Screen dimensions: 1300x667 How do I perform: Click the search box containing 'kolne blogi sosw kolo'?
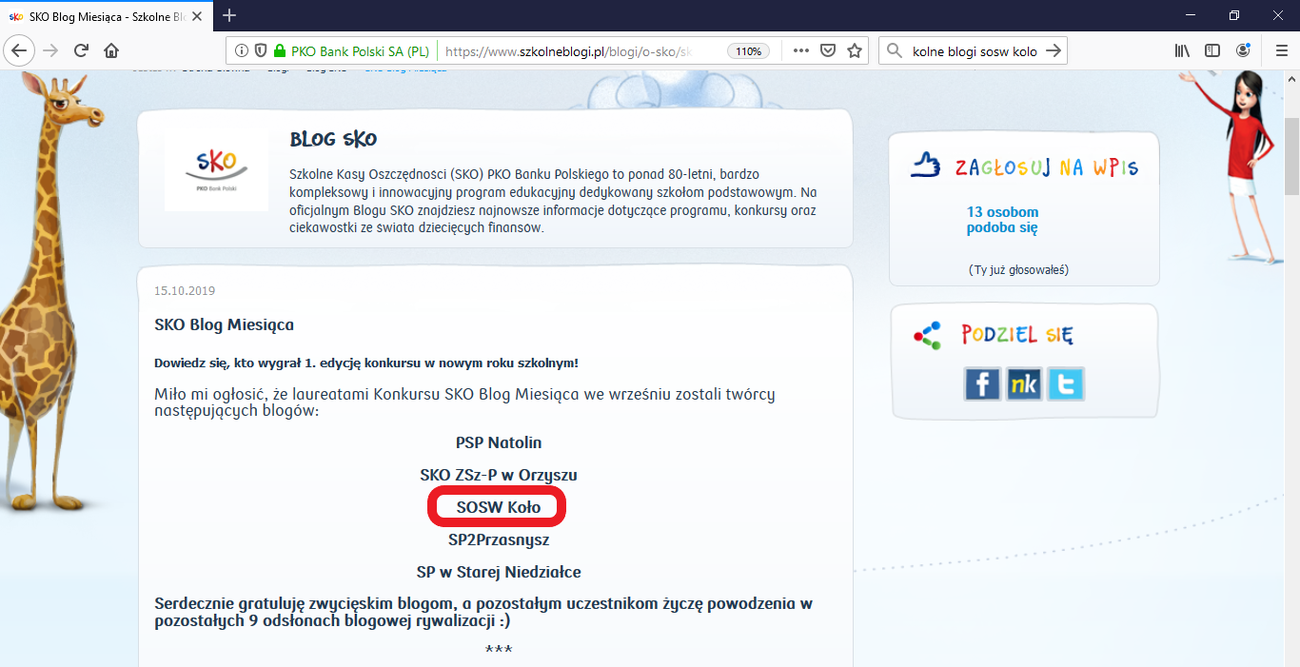click(x=975, y=51)
